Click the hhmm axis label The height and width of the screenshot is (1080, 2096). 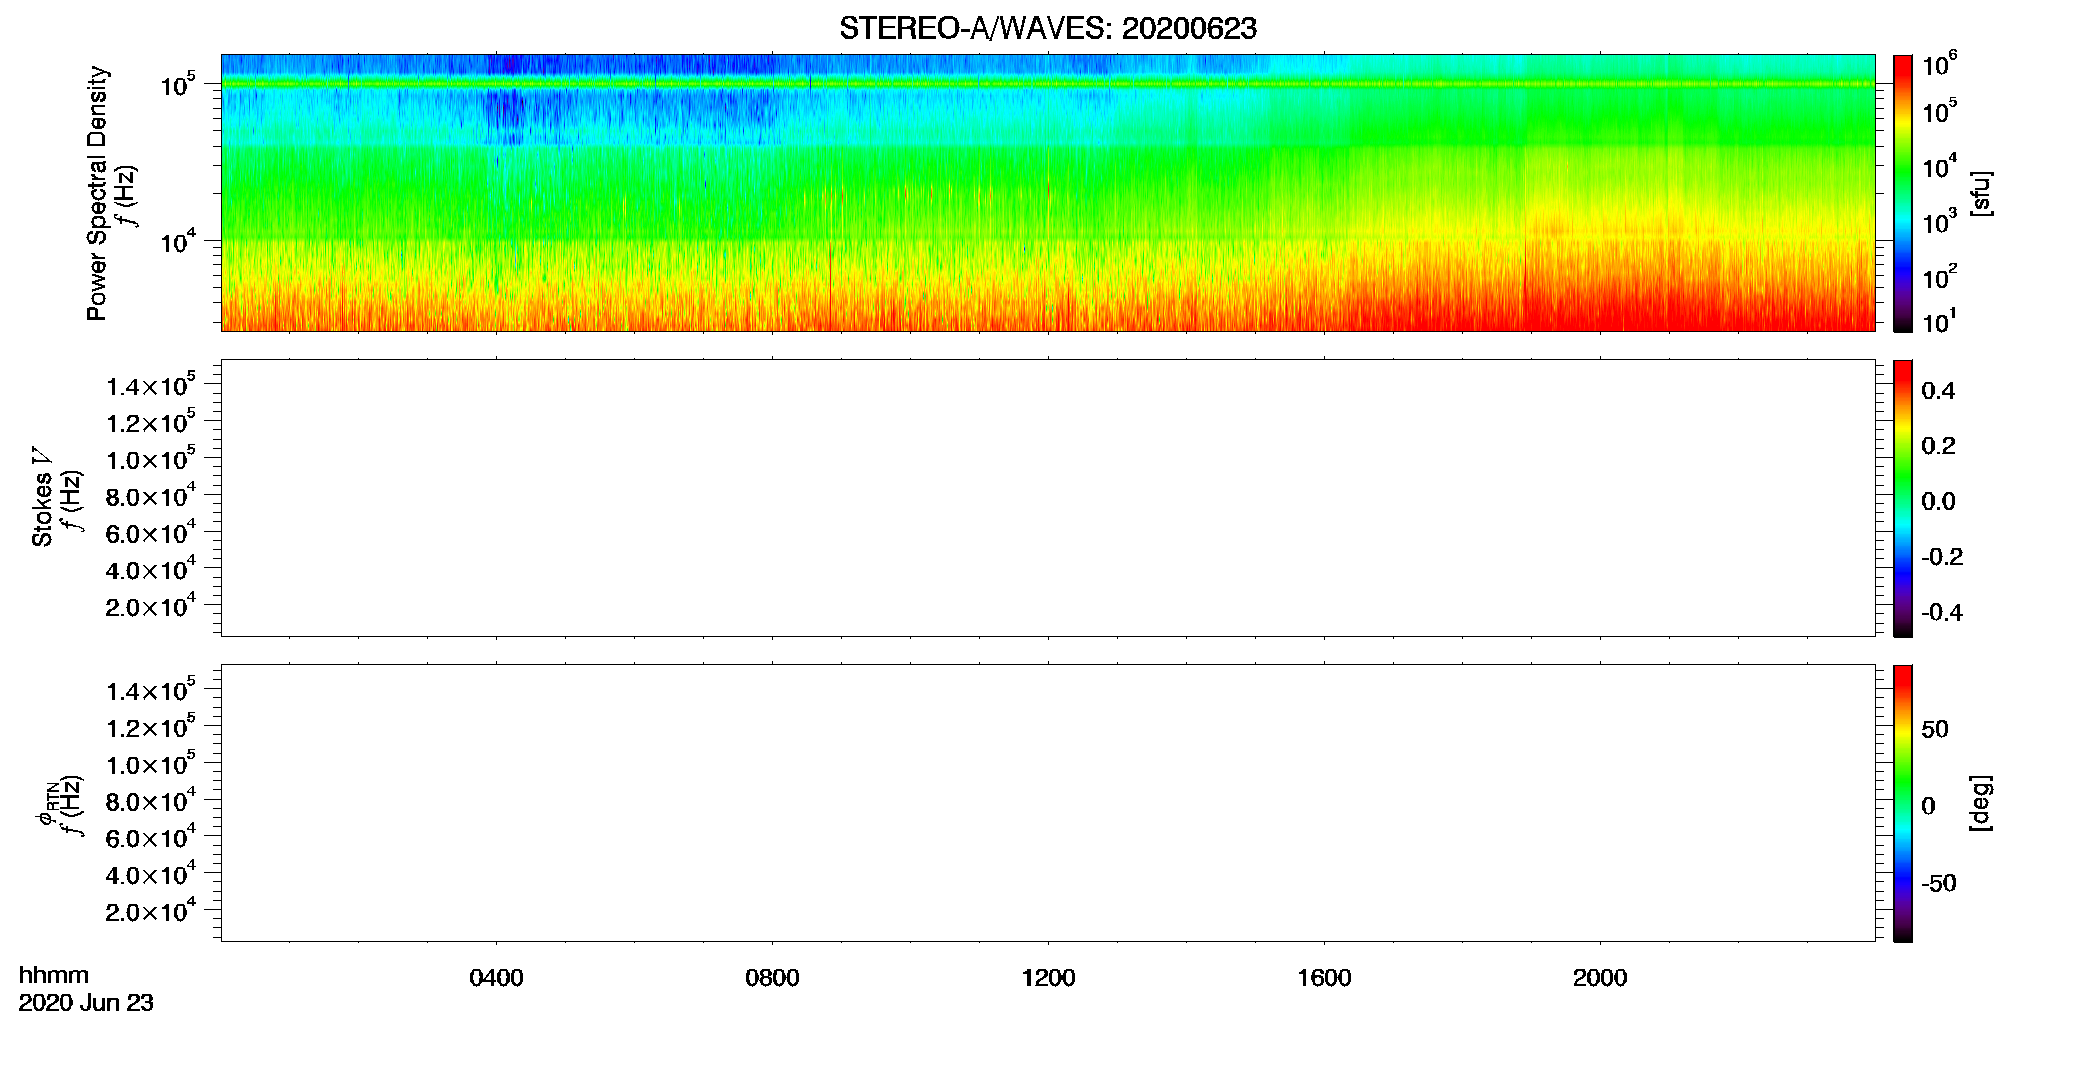54,975
